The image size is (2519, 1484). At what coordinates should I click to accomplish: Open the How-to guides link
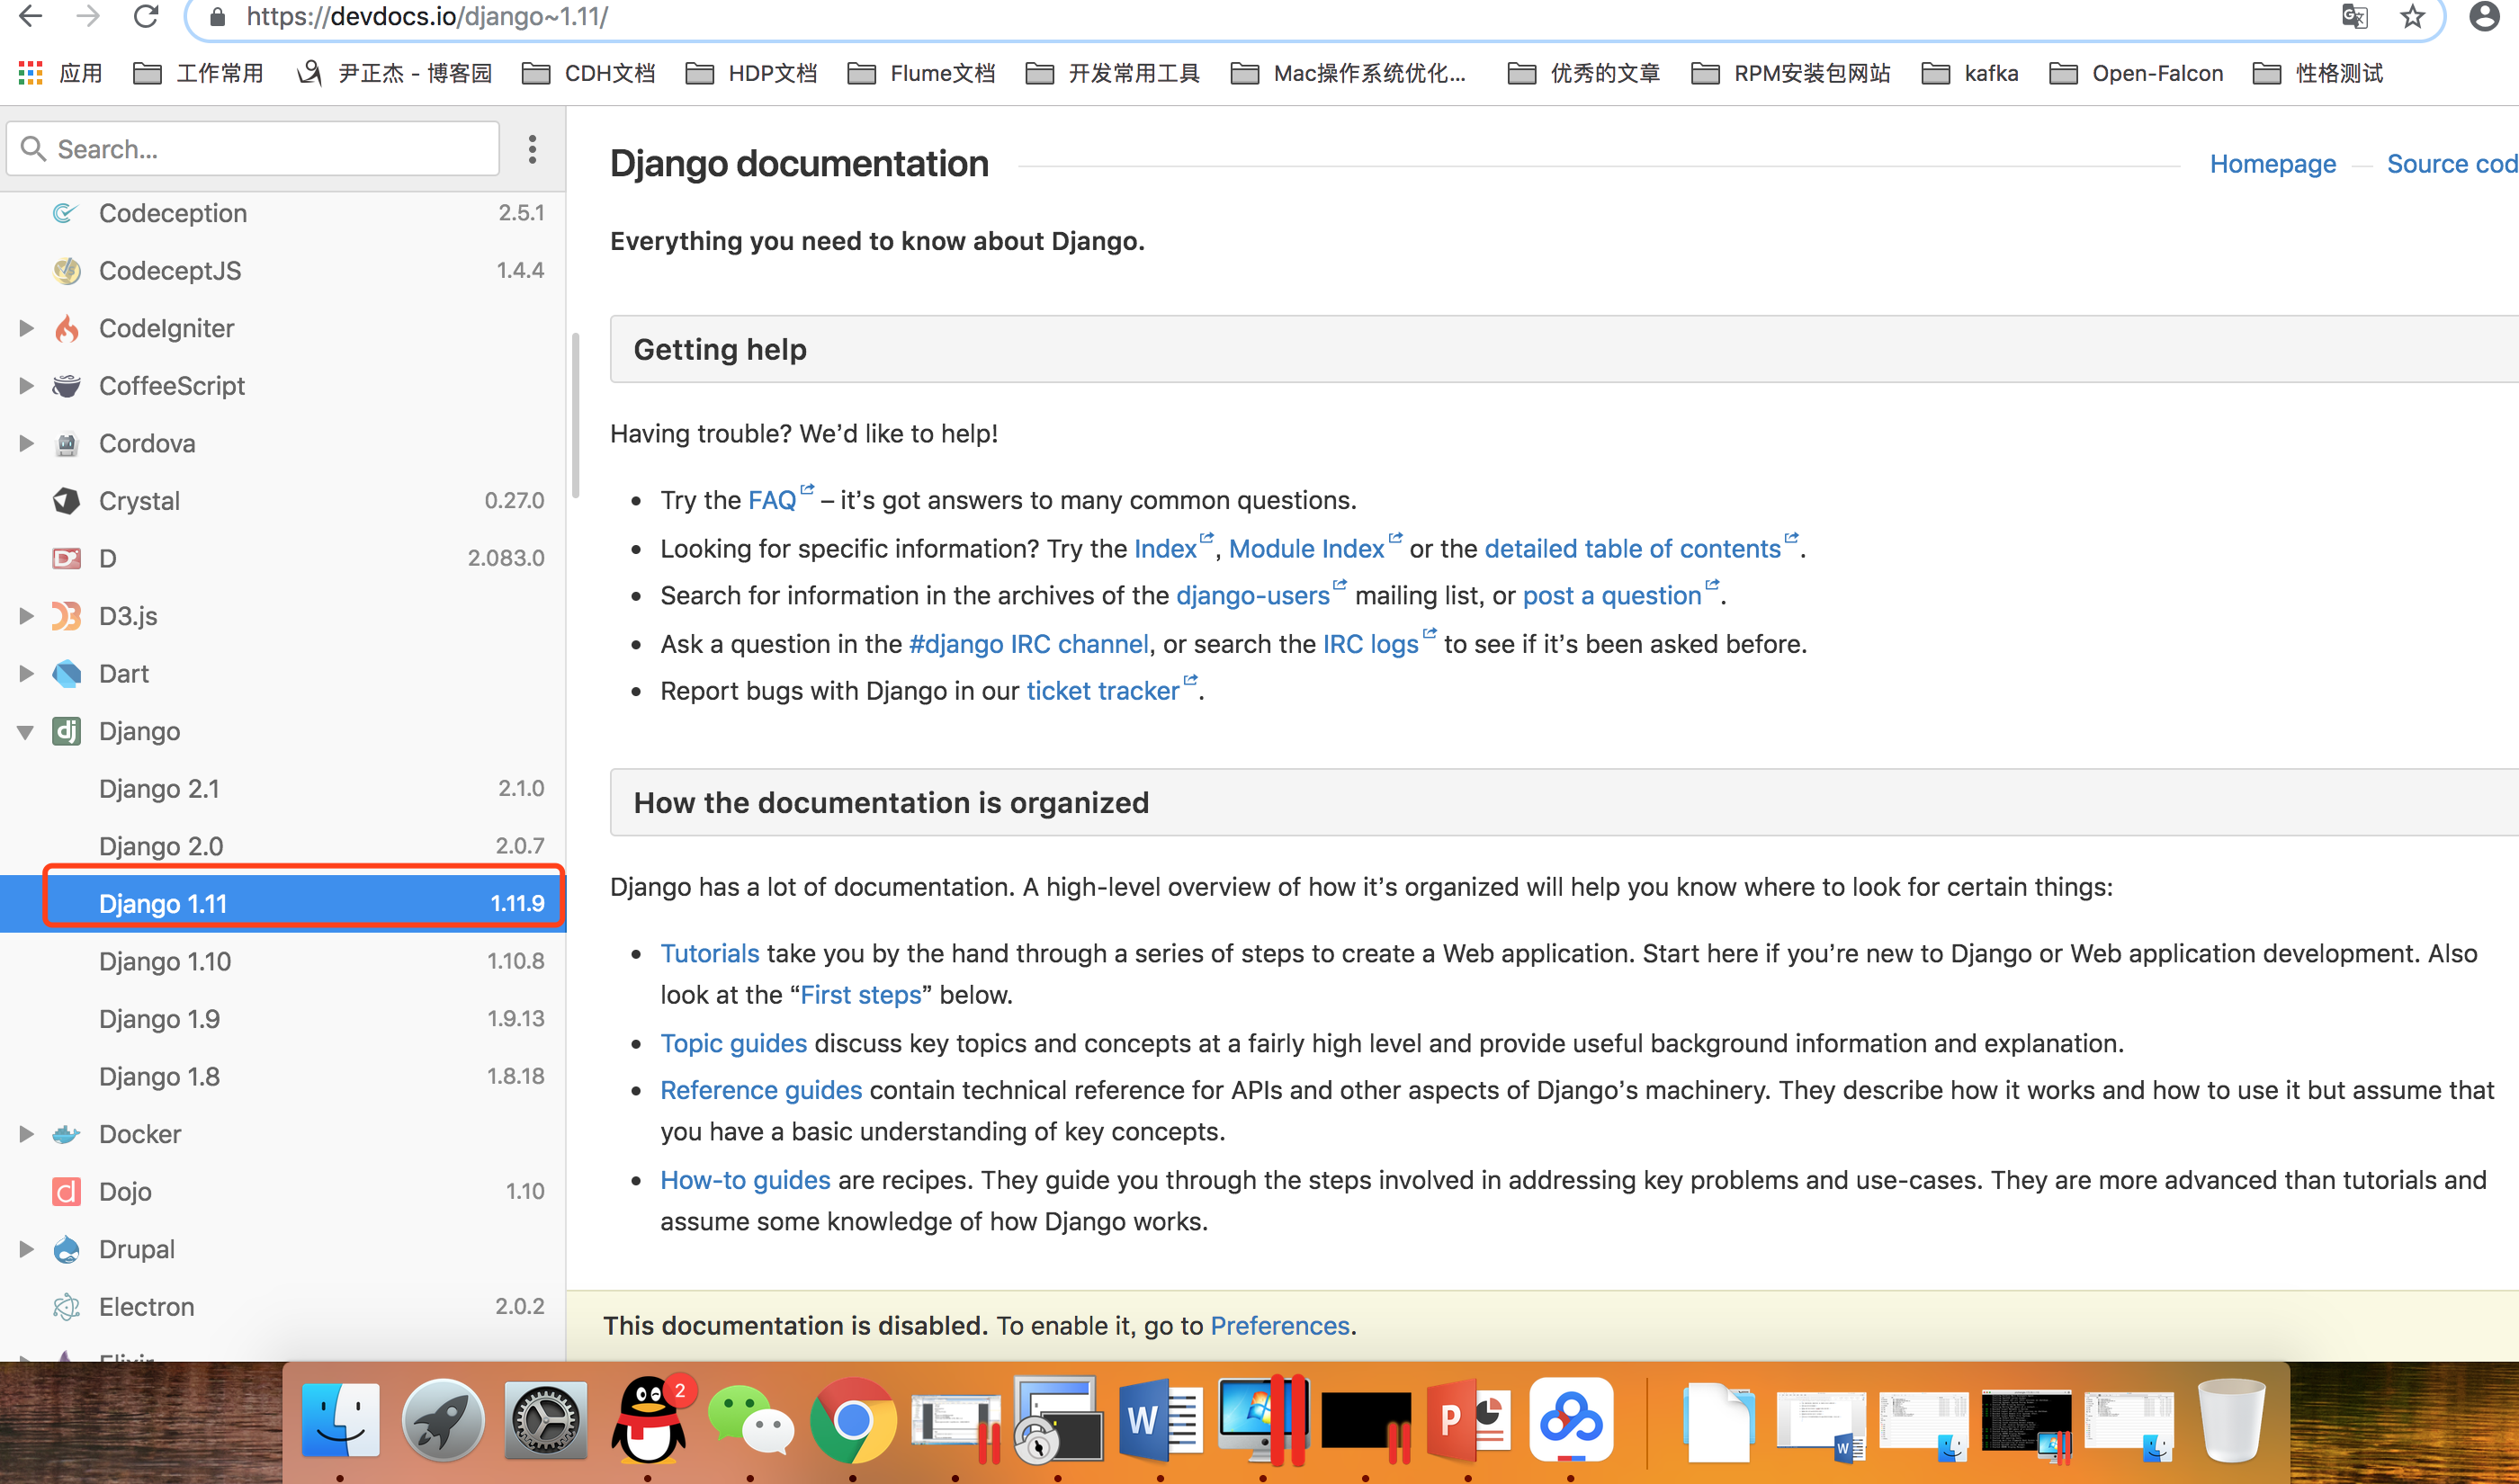(x=745, y=1180)
